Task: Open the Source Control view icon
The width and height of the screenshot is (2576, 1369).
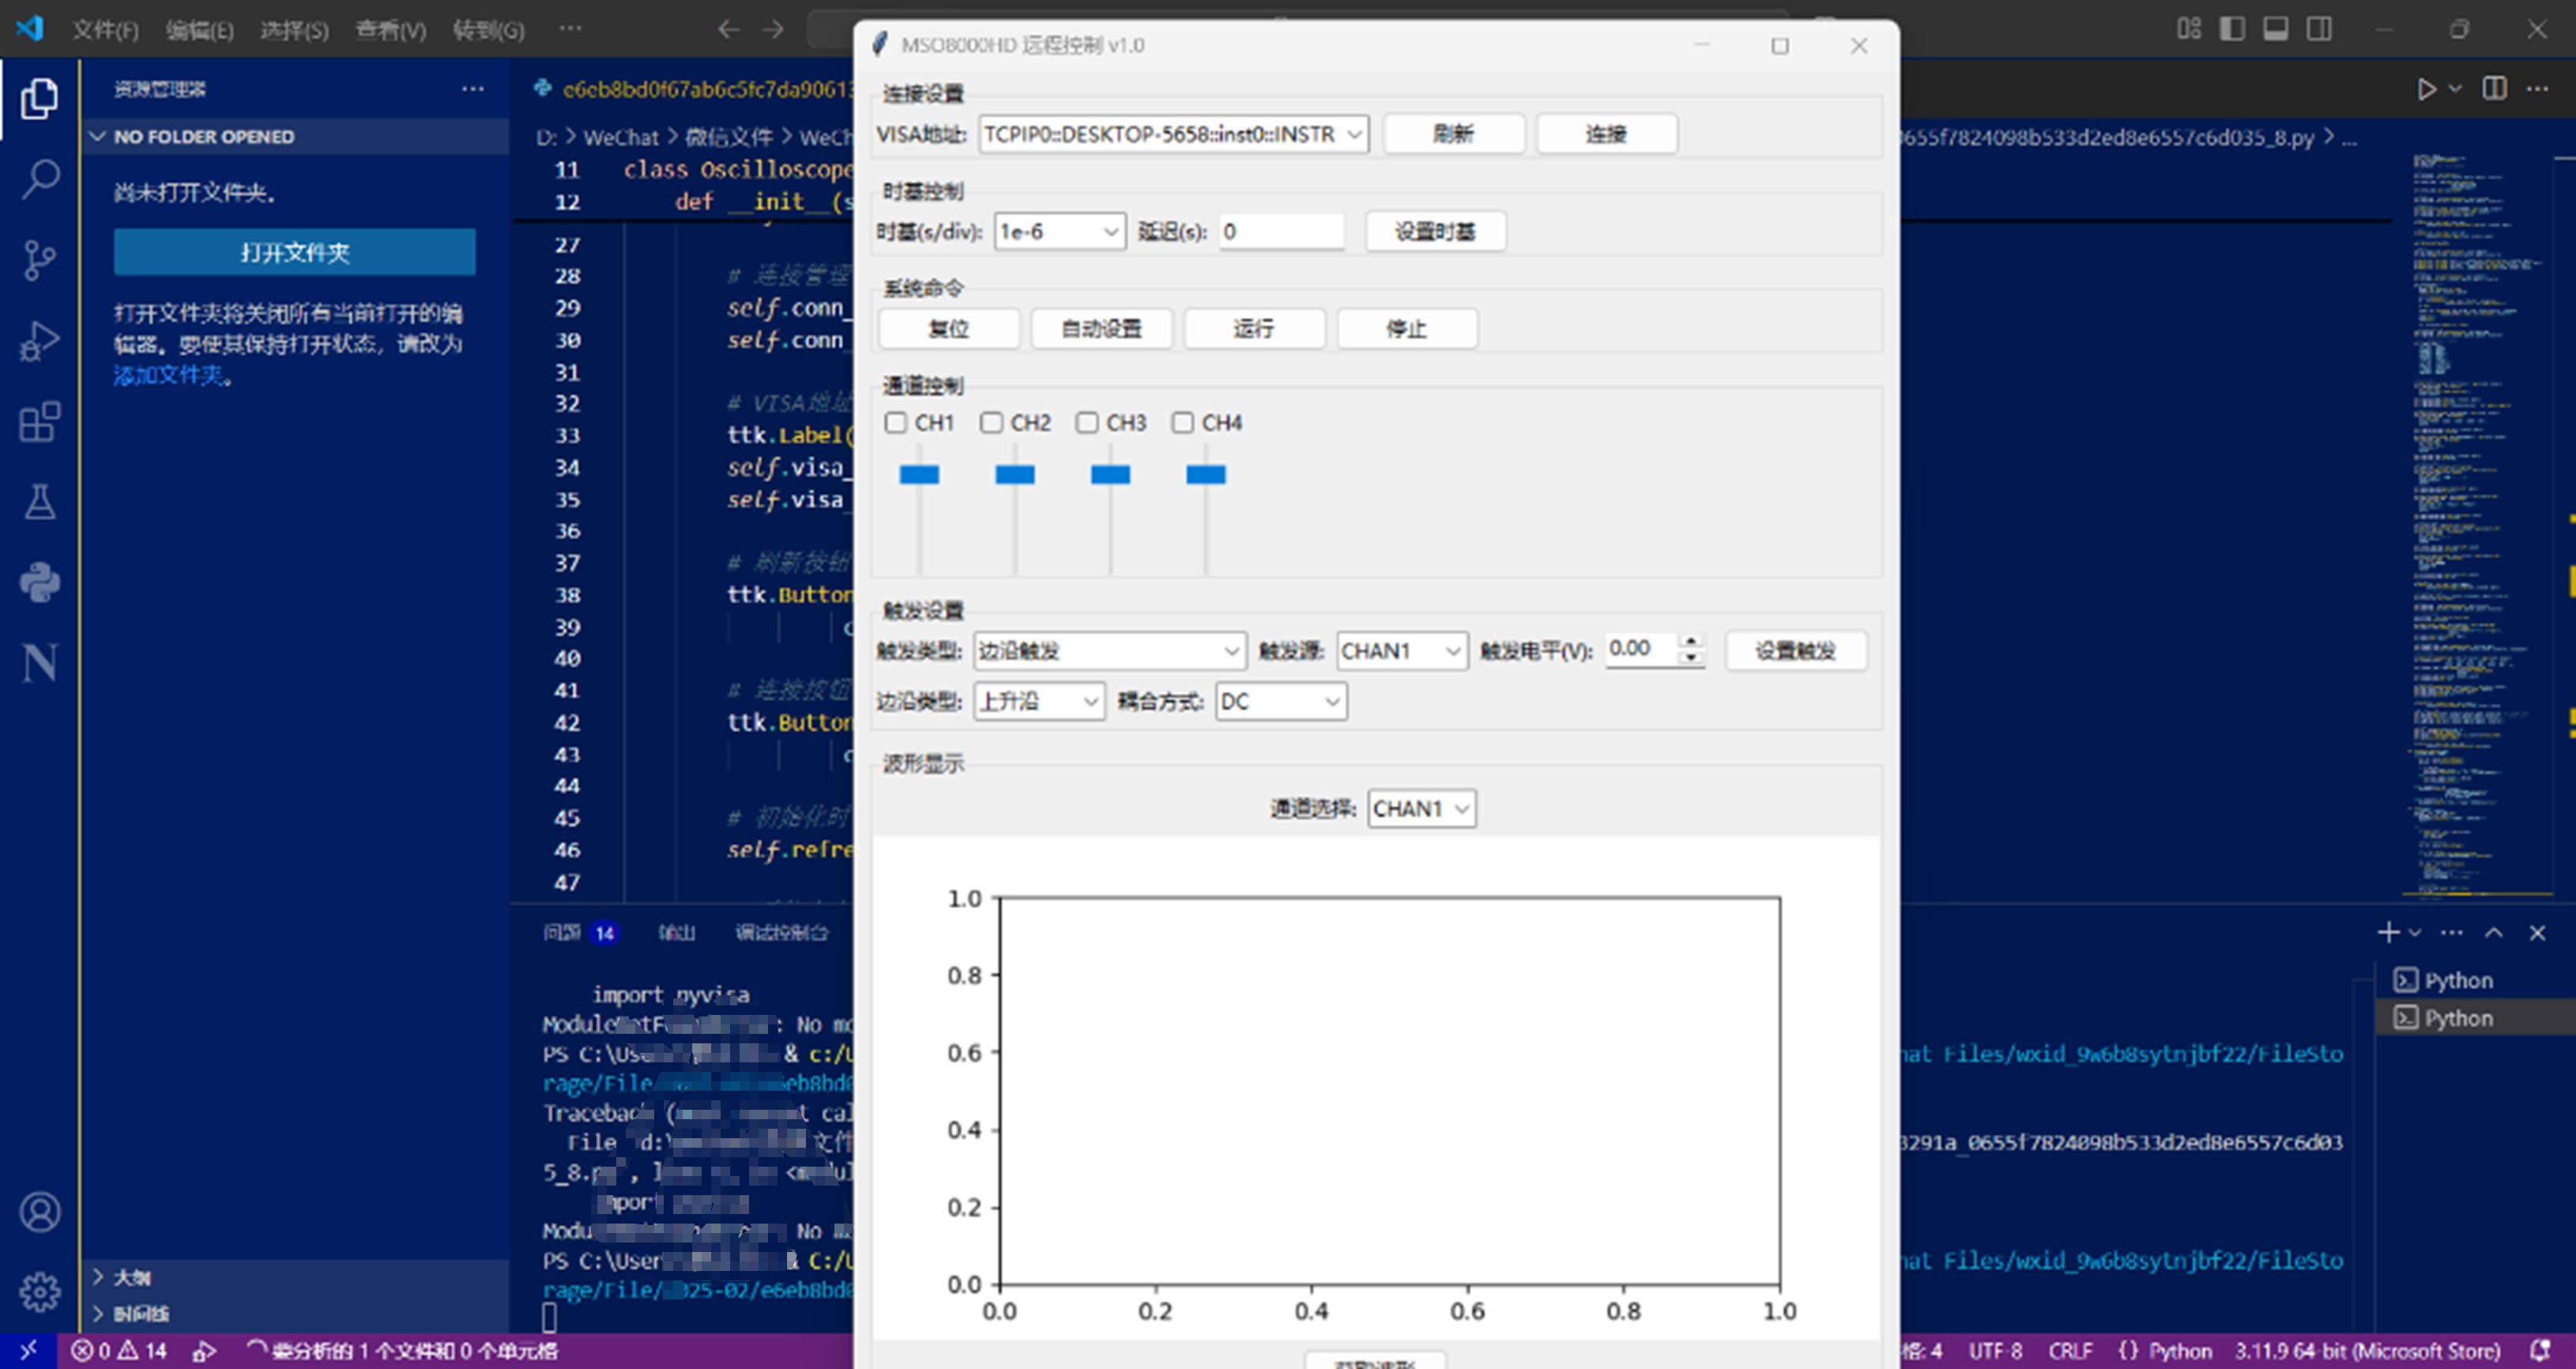Action: tap(40, 260)
